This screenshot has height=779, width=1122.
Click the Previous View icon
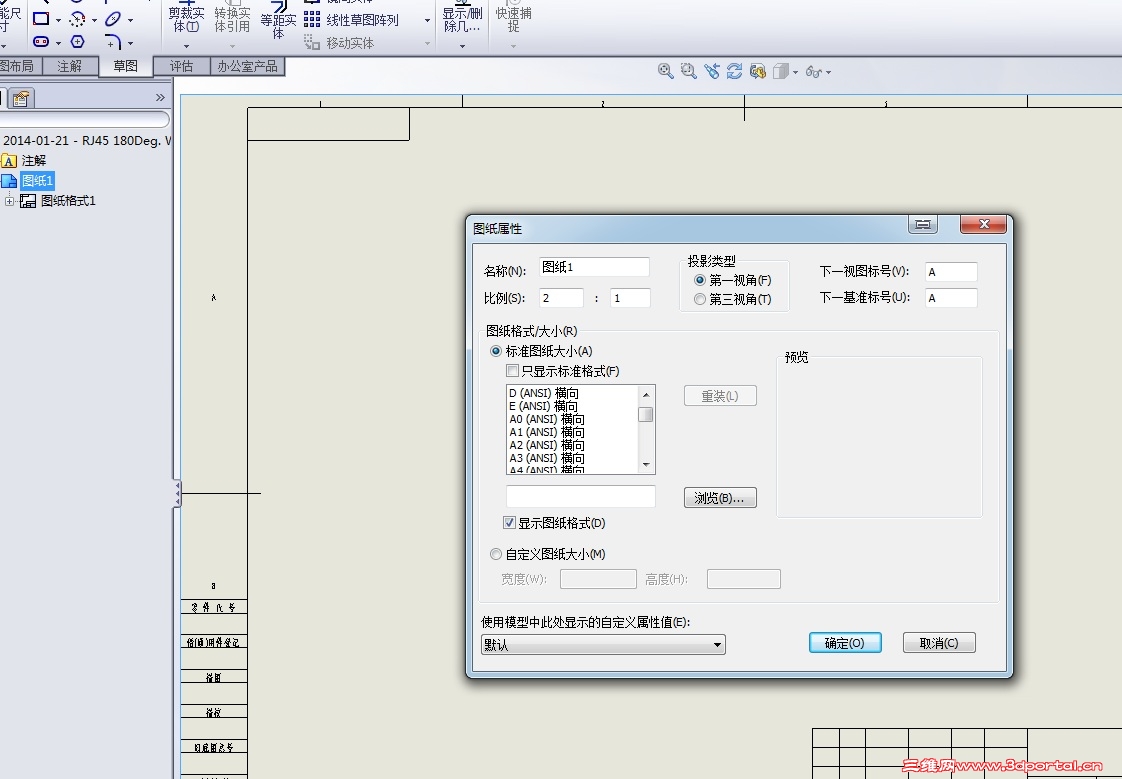click(x=711, y=71)
